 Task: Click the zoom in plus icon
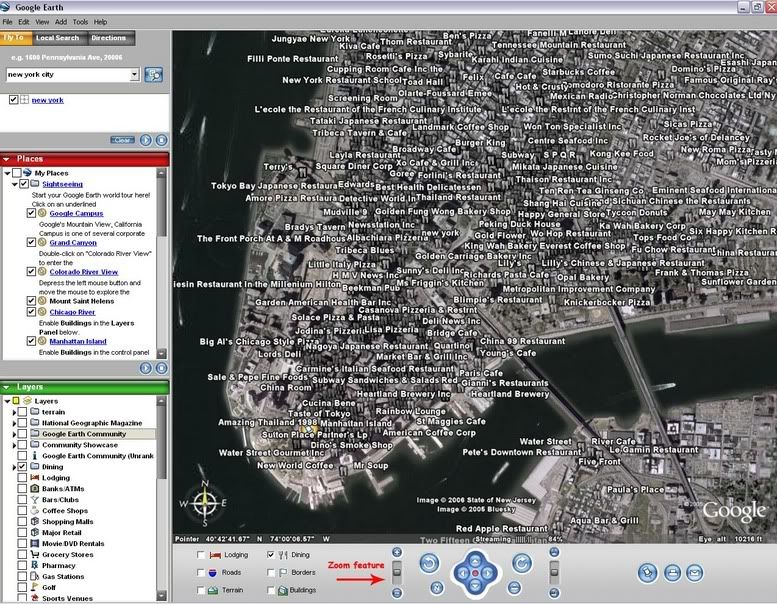coord(397,552)
